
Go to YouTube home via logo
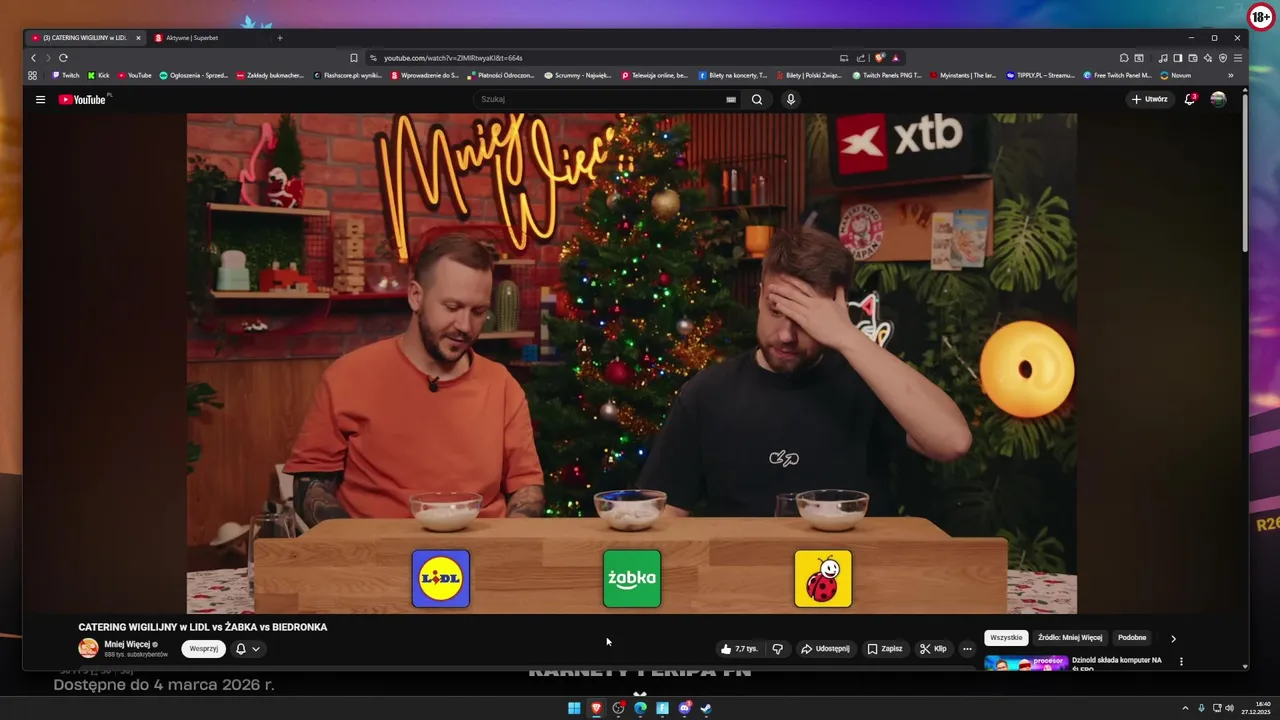click(x=83, y=99)
